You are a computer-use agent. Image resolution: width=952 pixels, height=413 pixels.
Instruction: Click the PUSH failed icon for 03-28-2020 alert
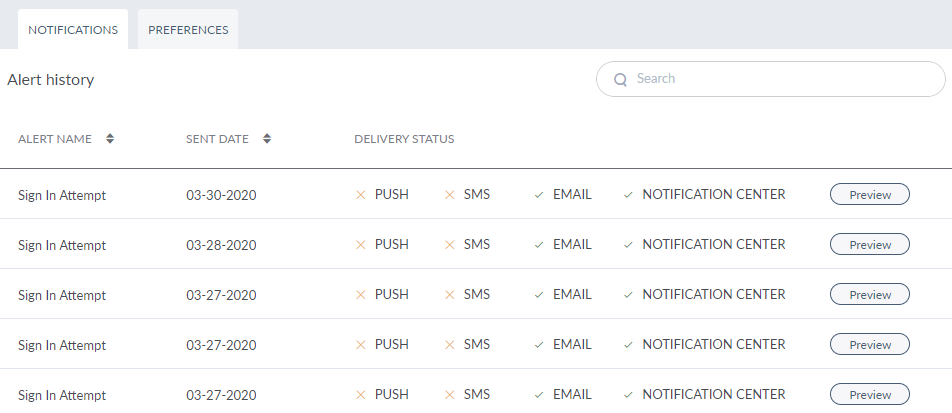tap(361, 245)
